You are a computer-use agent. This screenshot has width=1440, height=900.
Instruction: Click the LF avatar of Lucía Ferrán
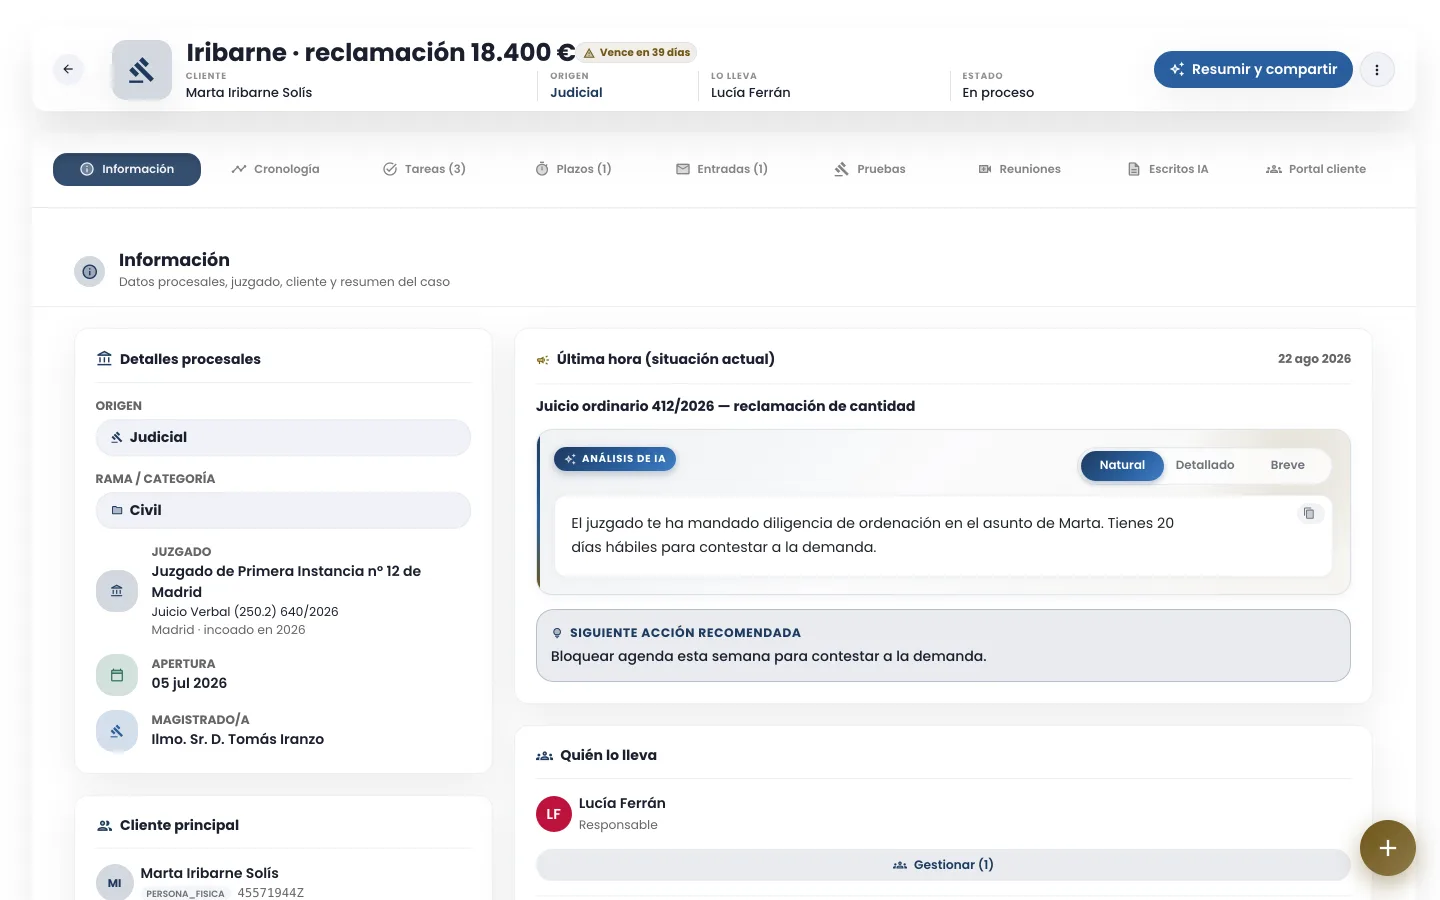(x=554, y=814)
